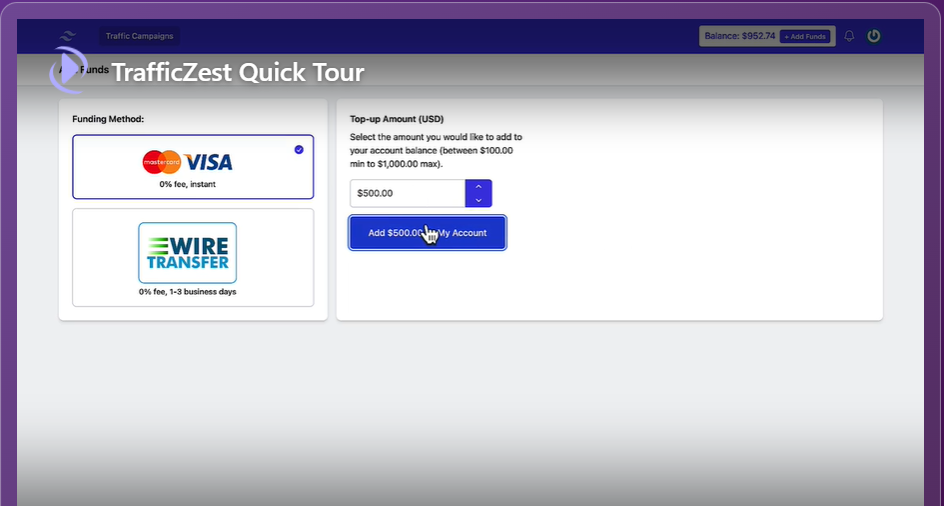Click the Mastercard logo
The width and height of the screenshot is (944, 506).
click(161, 162)
